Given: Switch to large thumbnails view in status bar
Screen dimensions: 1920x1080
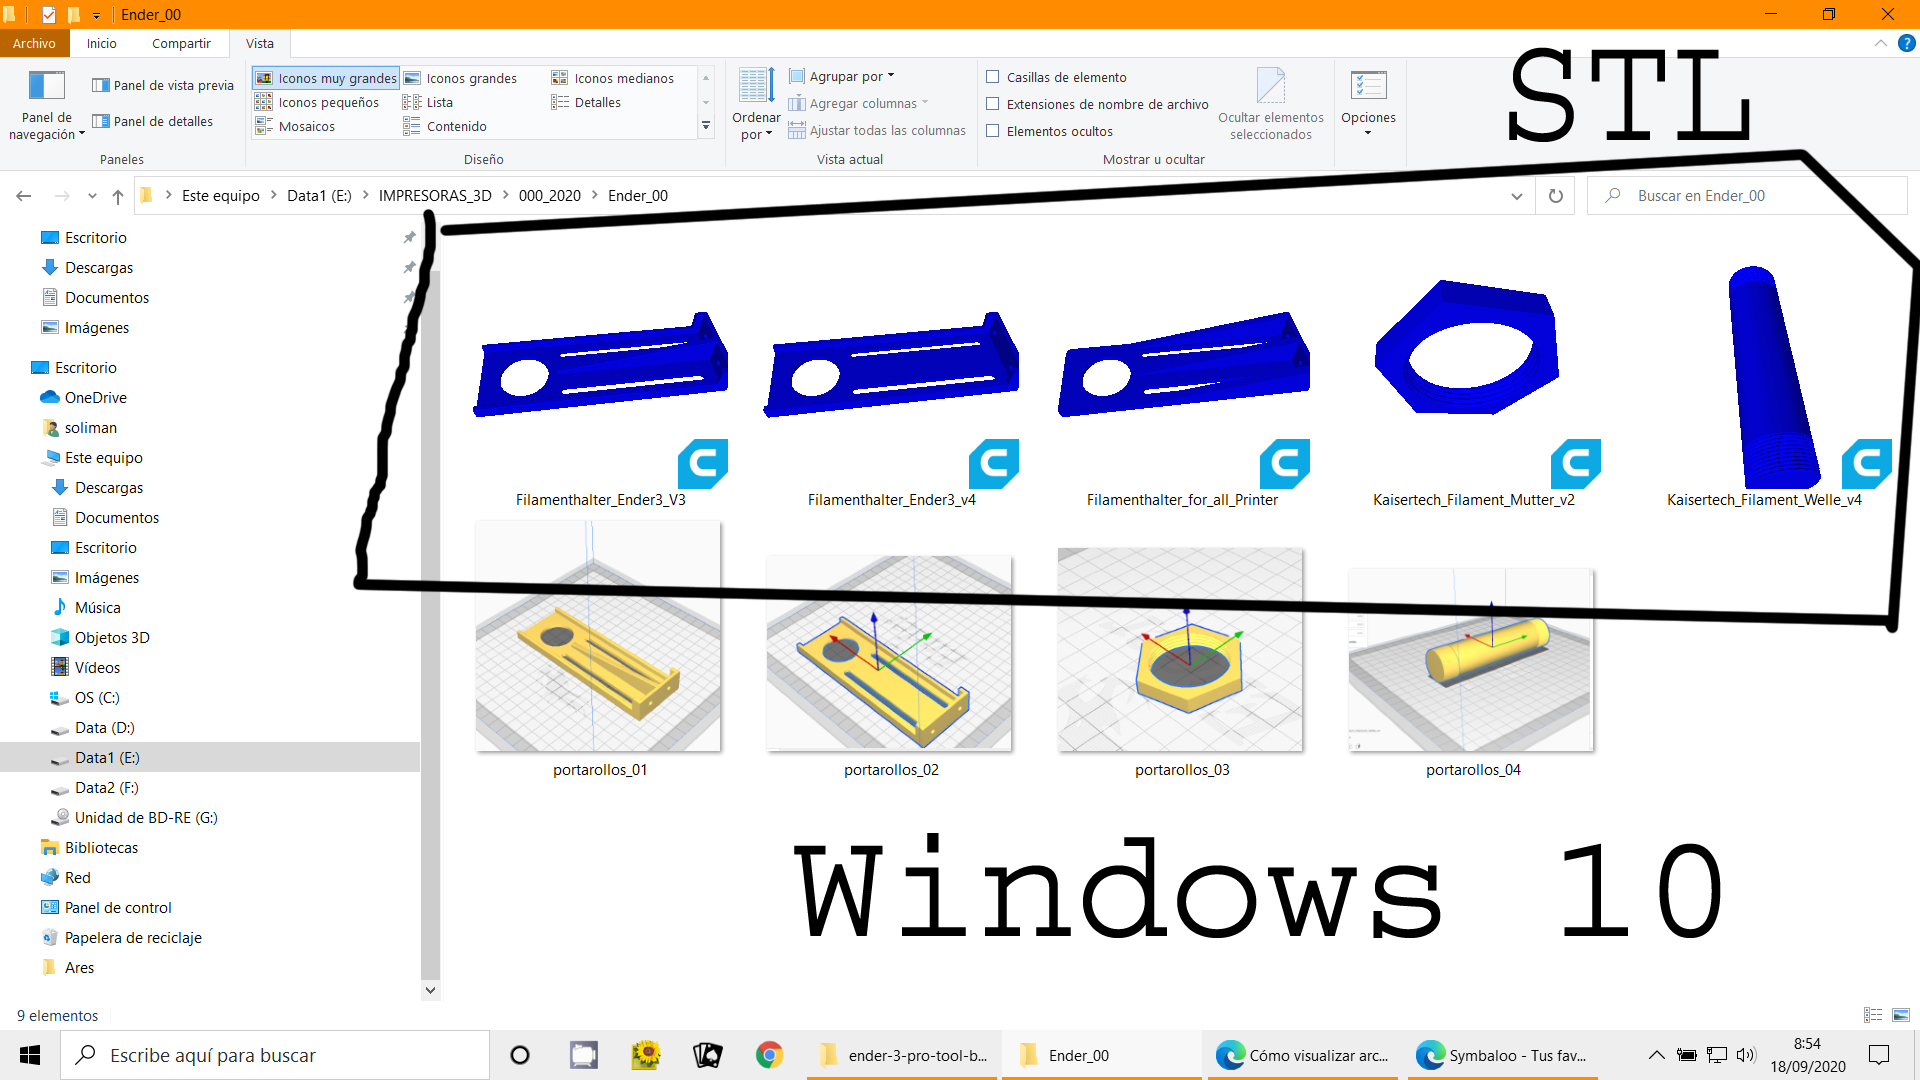Looking at the screenshot, I should (1901, 1015).
